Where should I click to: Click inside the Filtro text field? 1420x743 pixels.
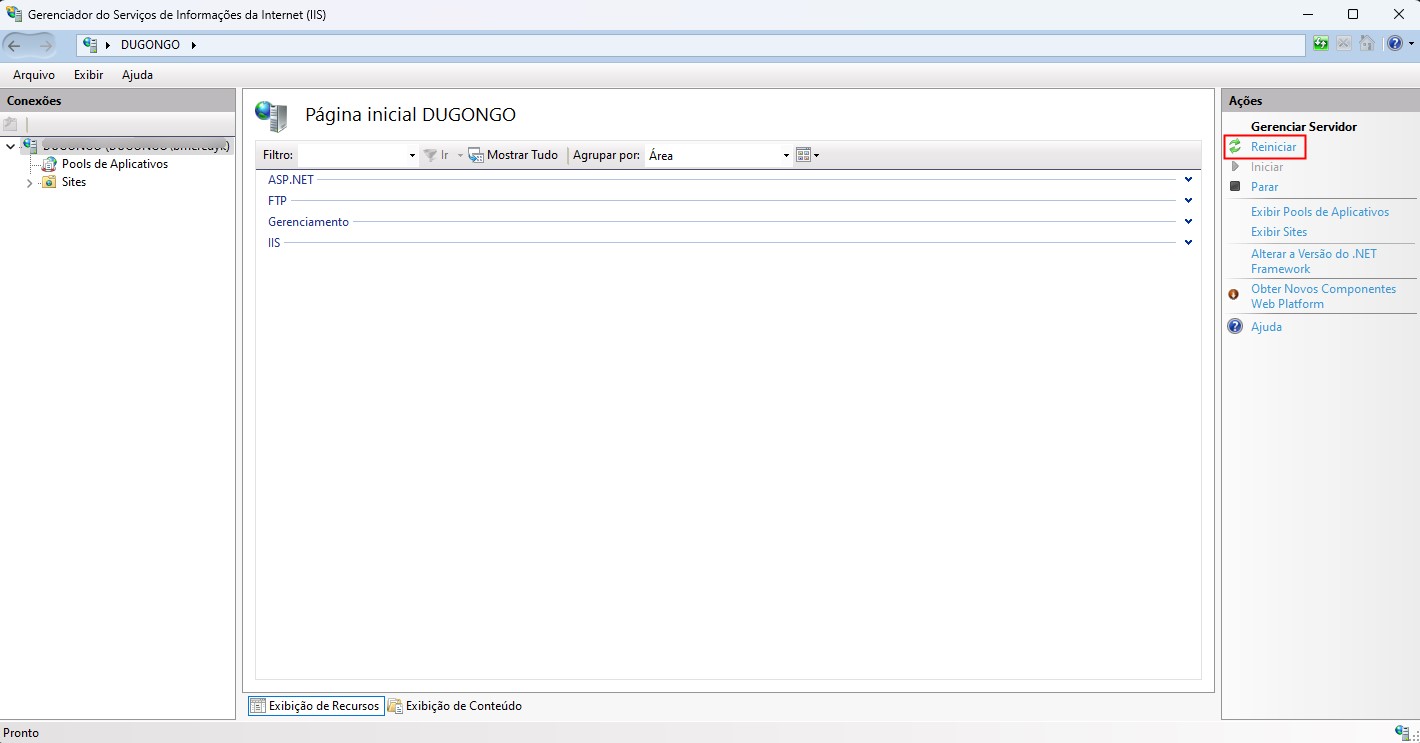pyautogui.click(x=352, y=155)
